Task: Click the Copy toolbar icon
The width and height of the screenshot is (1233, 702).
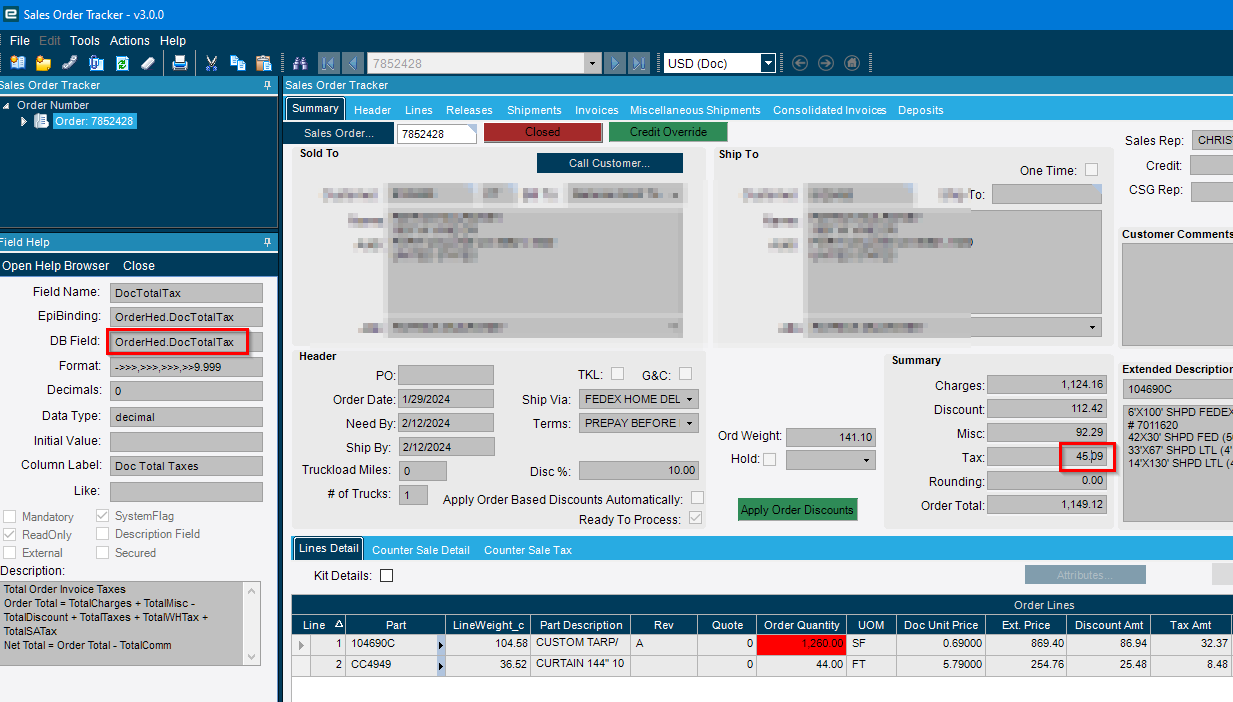Action: [238, 63]
